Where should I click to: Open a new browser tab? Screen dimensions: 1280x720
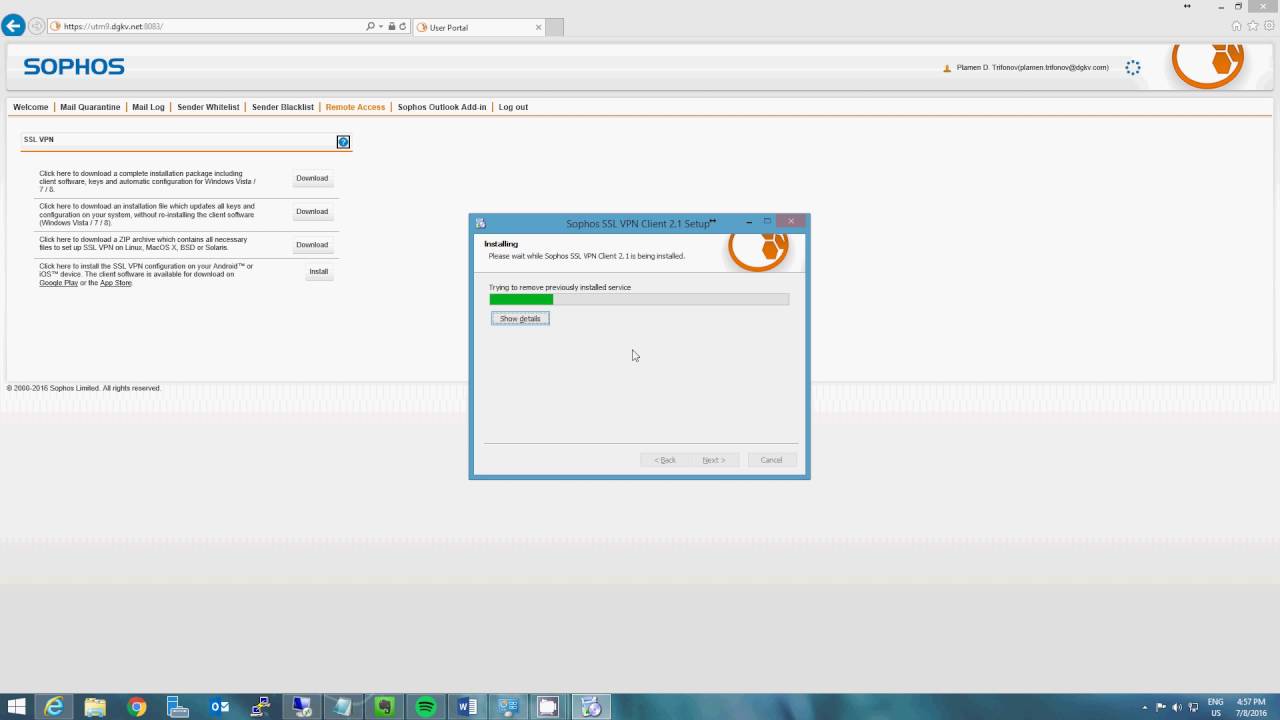554,27
